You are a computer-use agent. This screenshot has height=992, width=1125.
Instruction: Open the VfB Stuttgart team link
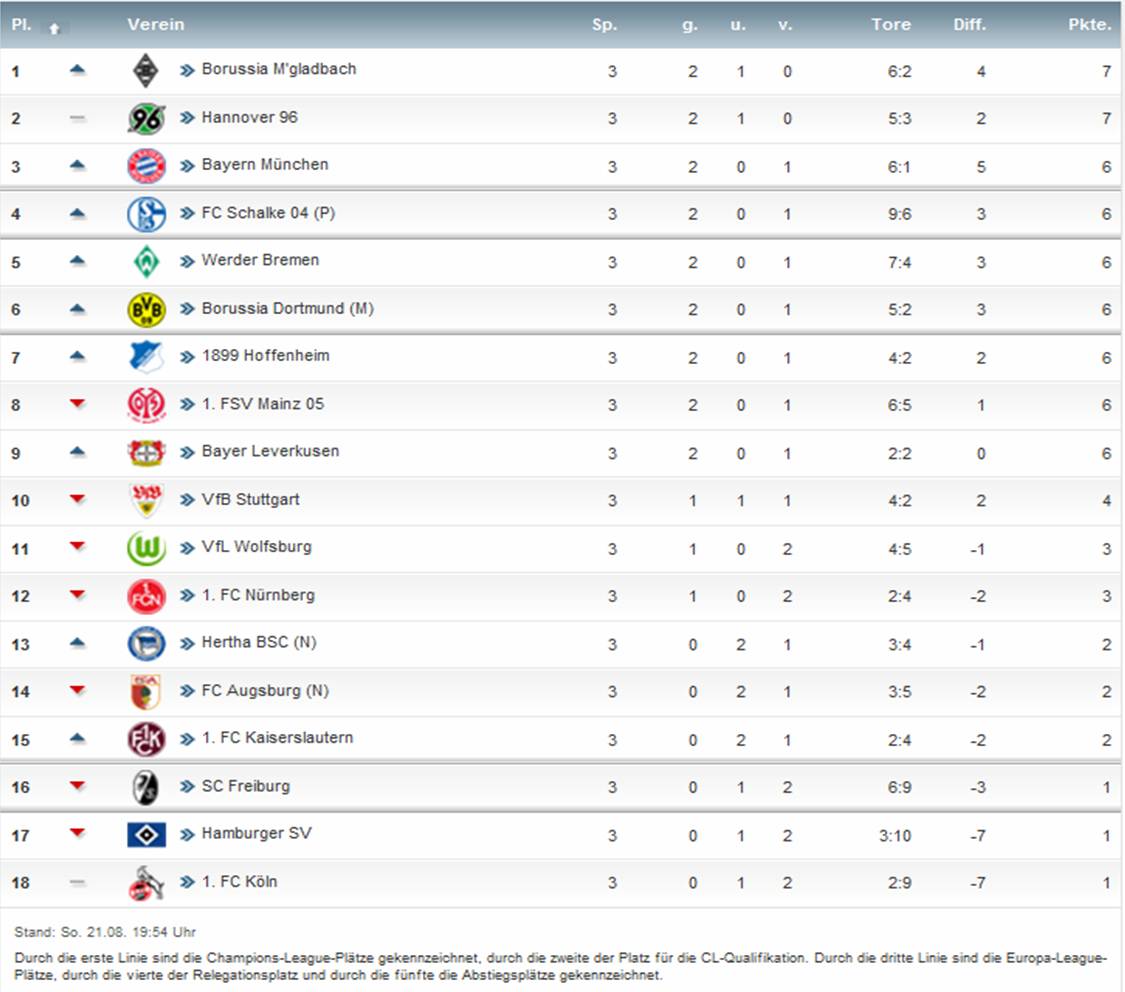250,499
